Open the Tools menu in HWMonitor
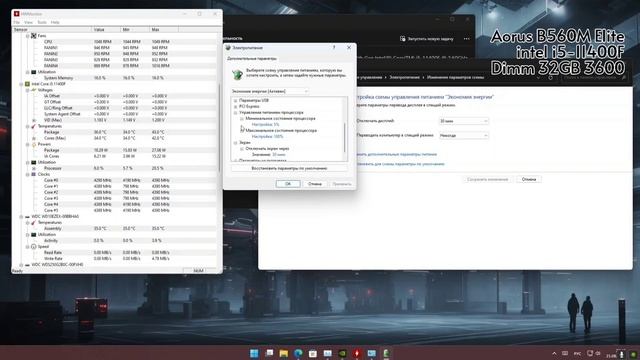This screenshot has width=640, height=360. coord(42,22)
